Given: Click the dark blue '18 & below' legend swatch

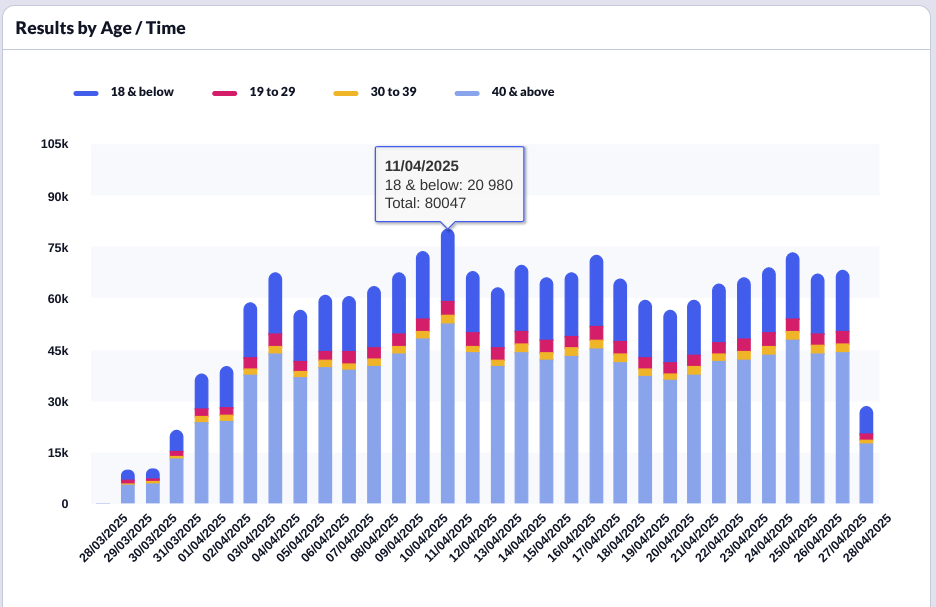Looking at the screenshot, I should [x=86, y=93].
